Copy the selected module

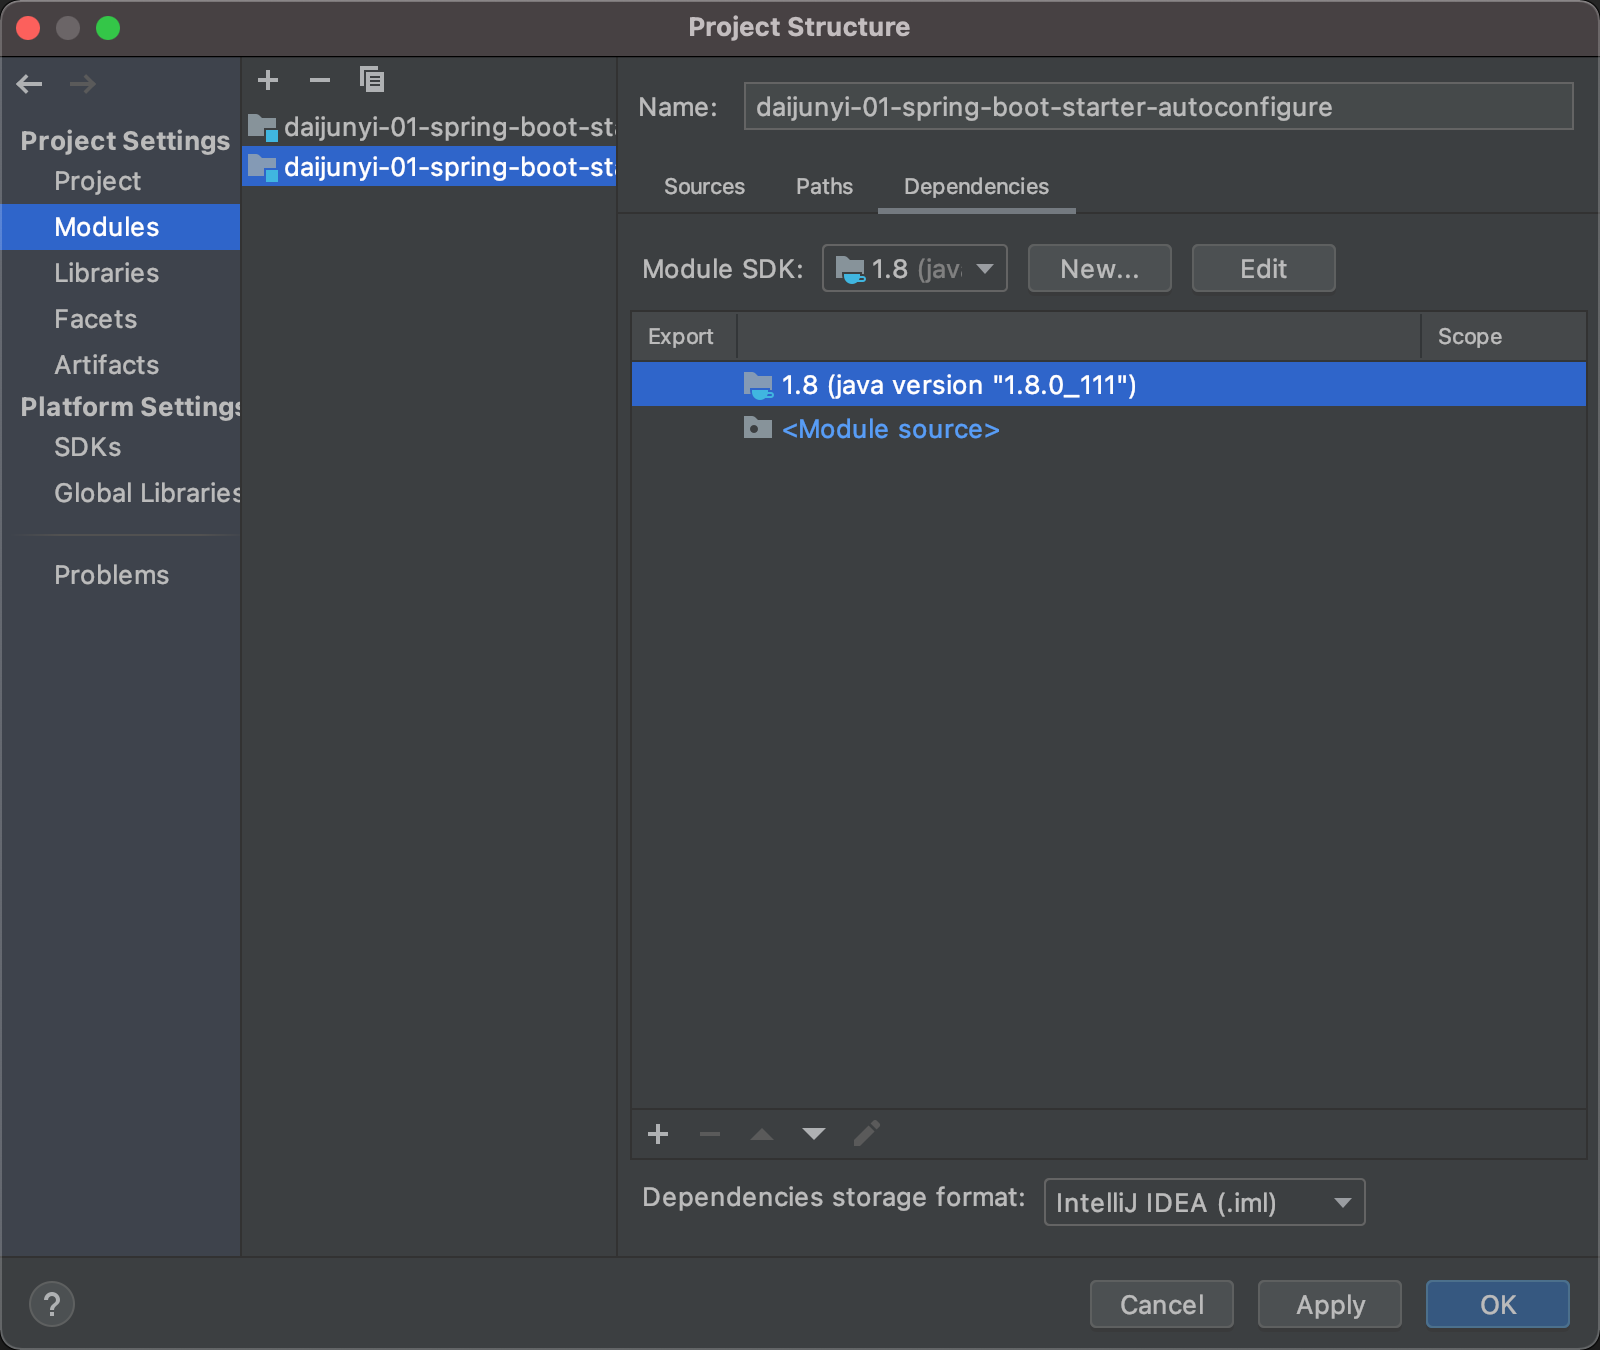coord(372,80)
